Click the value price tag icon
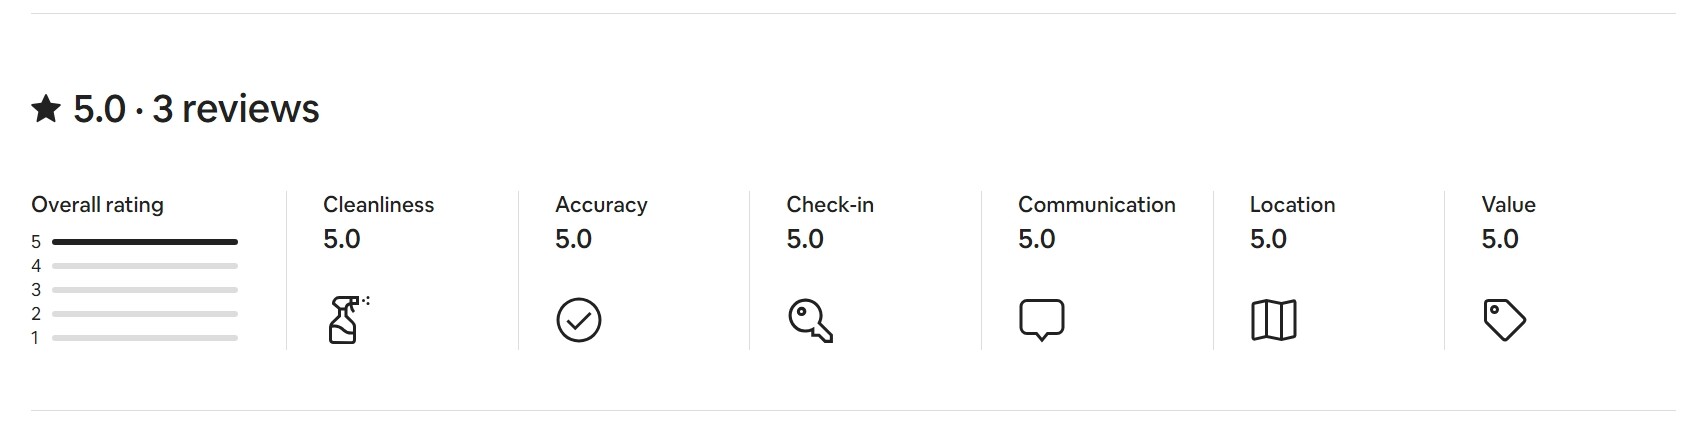The width and height of the screenshot is (1699, 428). 1503,320
